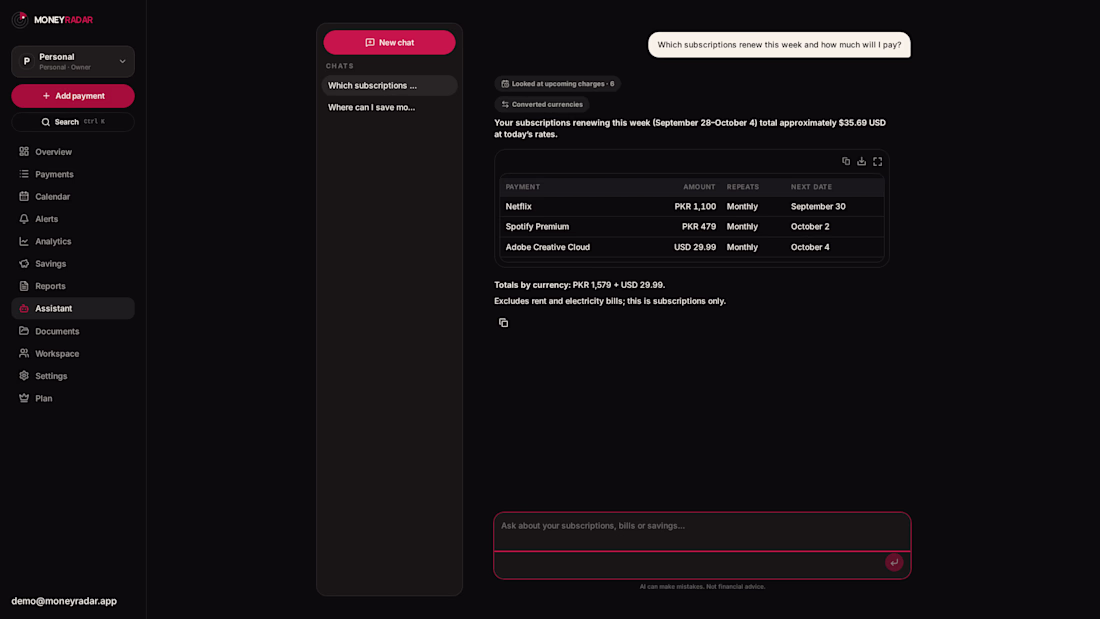1100x619 pixels.
Task: Click the AMOUNT column header
Action: pyautogui.click(x=699, y=187)
